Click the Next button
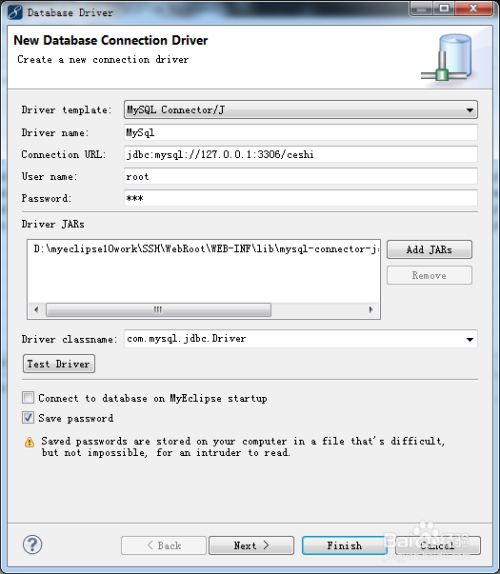 click(251, 545)
